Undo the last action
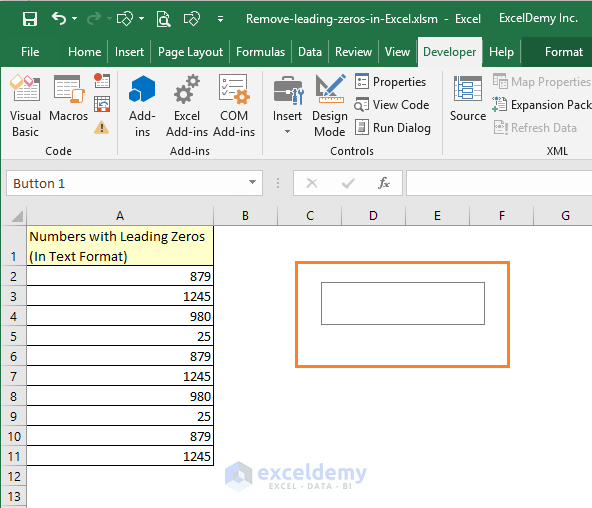This screenshot has height=508, width=592. (x=59, y=18)
